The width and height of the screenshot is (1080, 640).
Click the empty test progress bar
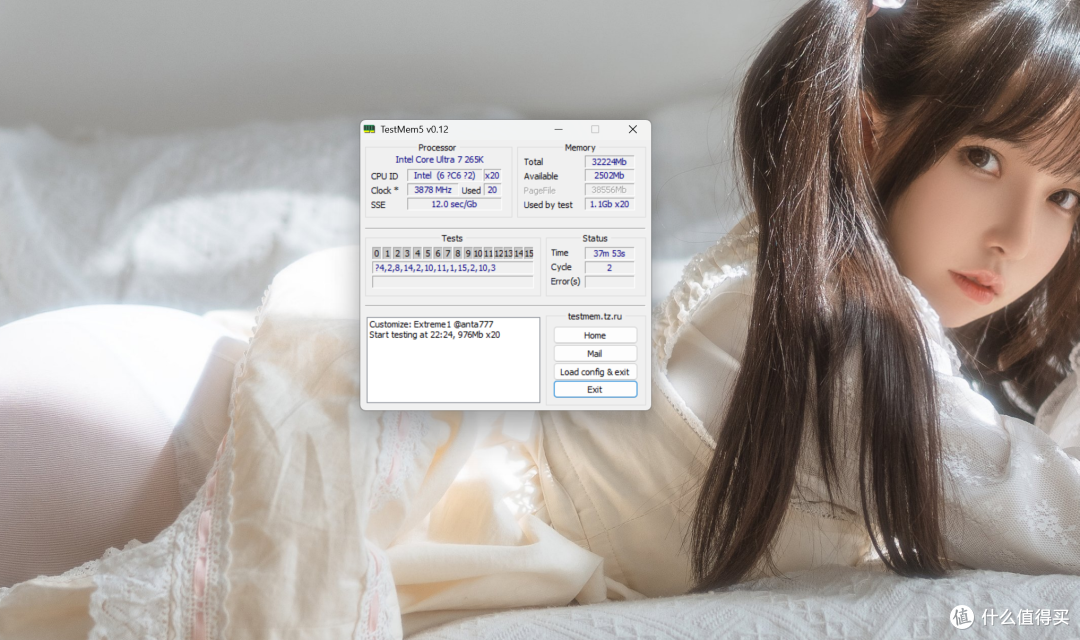pyautogui.click(x=453, y=282)
